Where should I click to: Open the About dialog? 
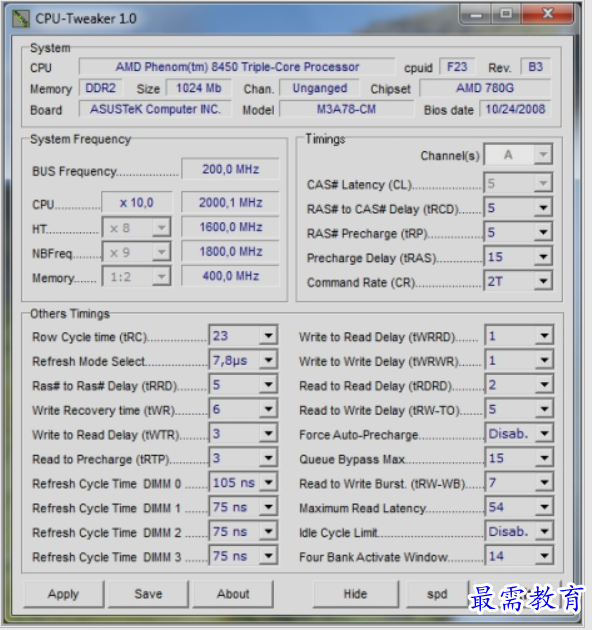point(233,594)
